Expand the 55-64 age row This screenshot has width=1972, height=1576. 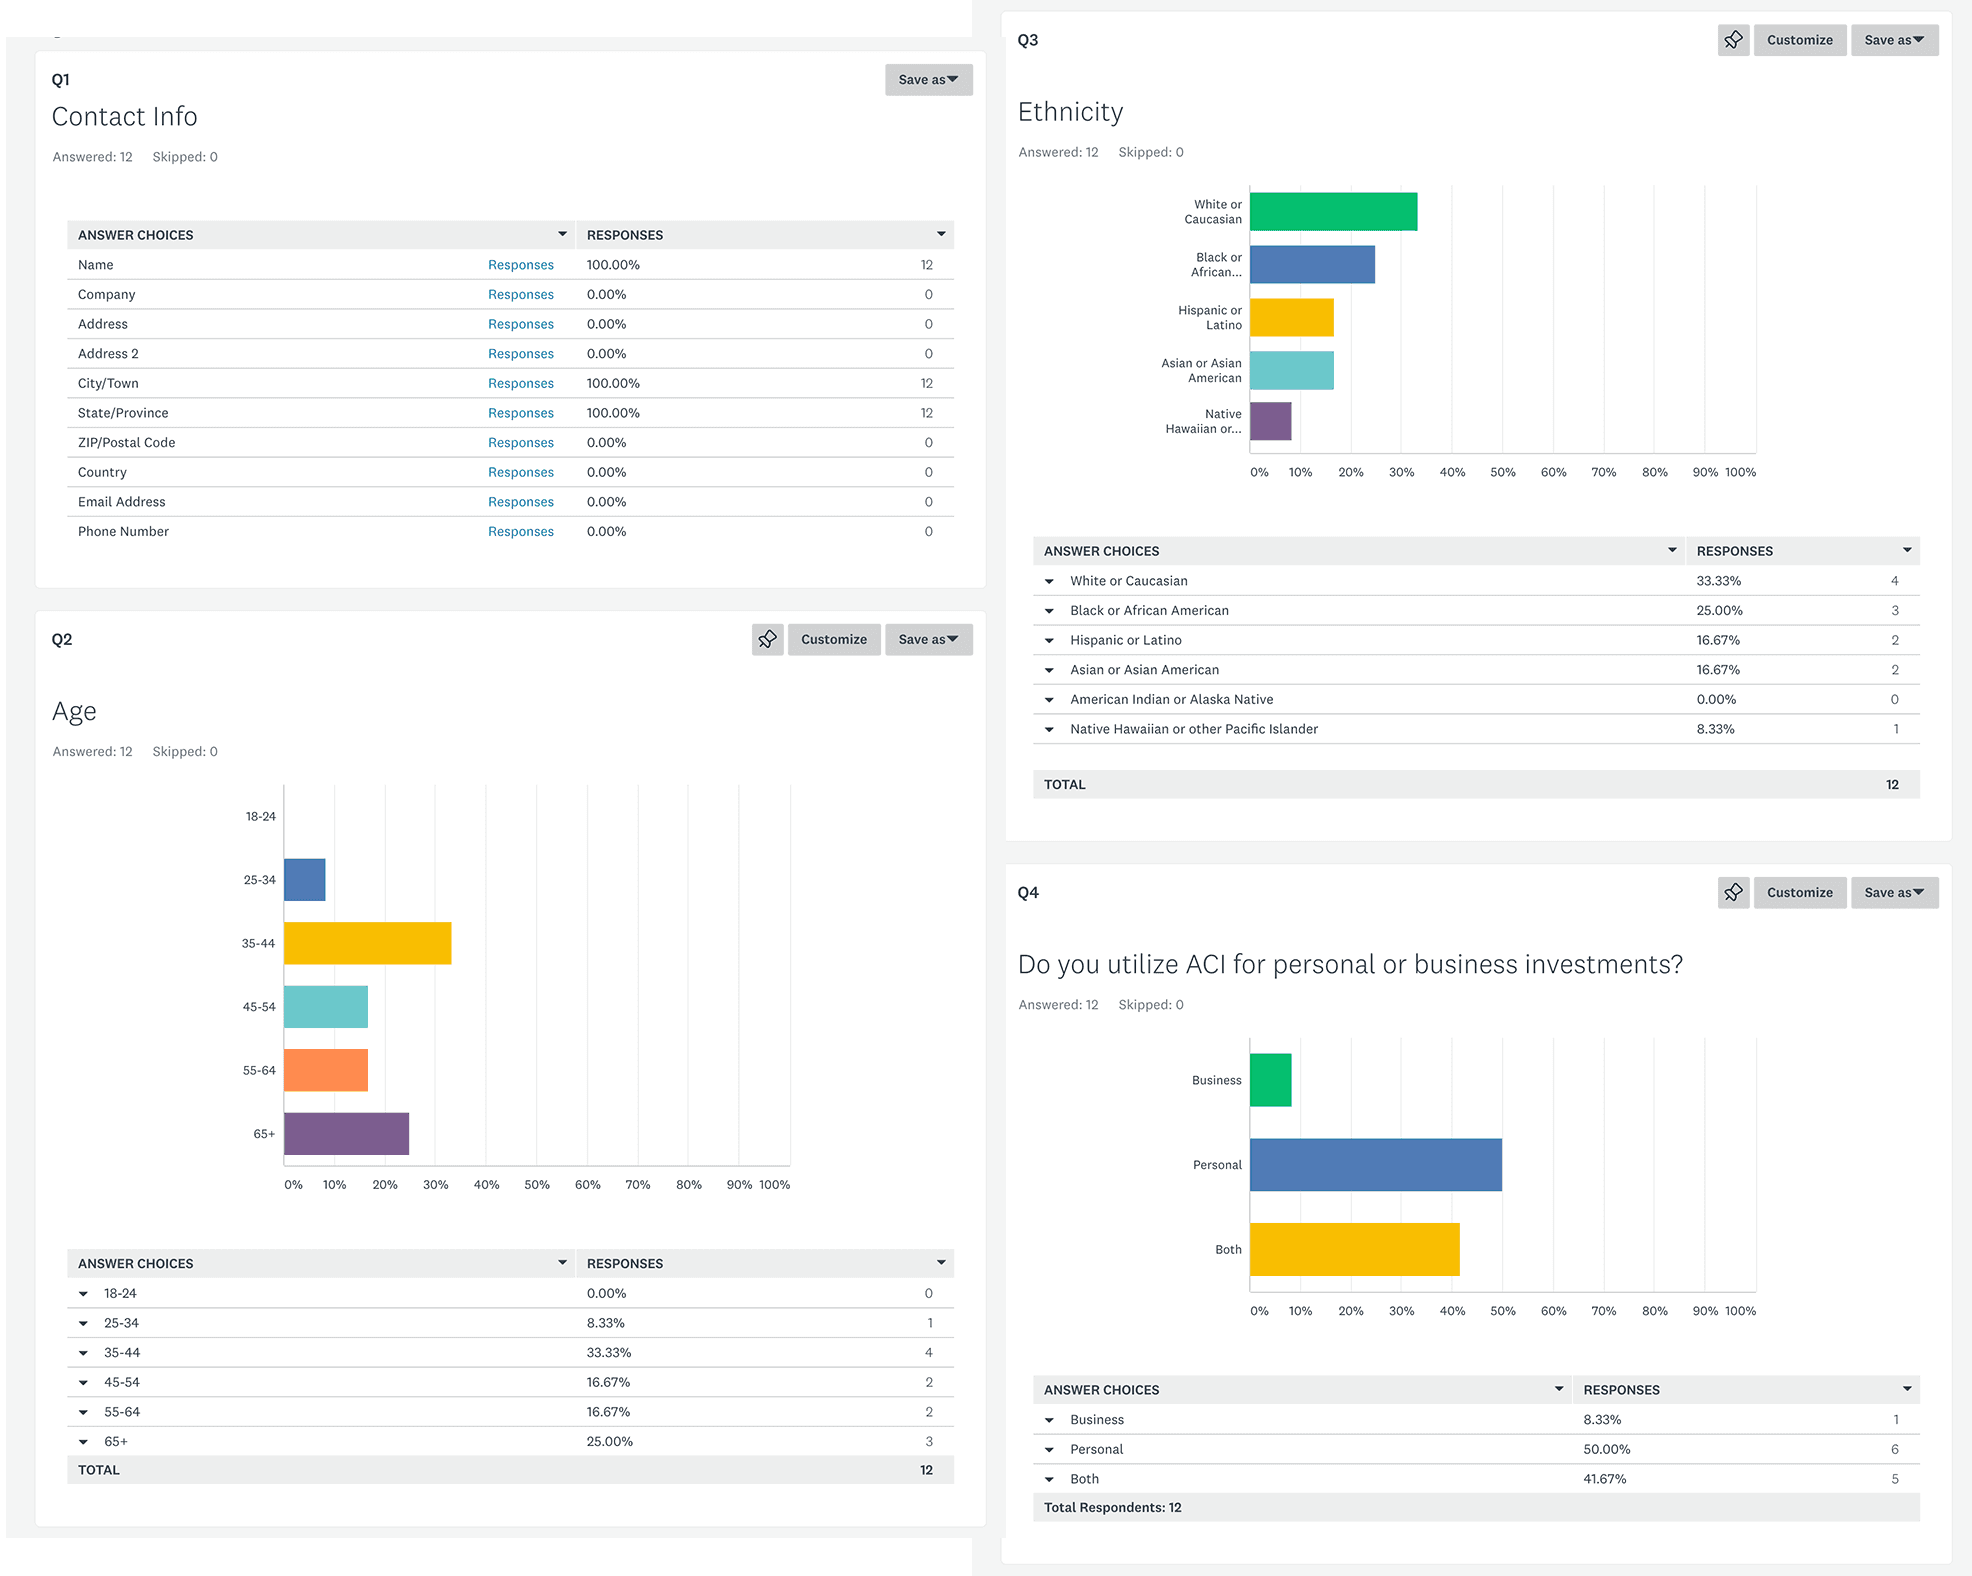(84, 1412)
